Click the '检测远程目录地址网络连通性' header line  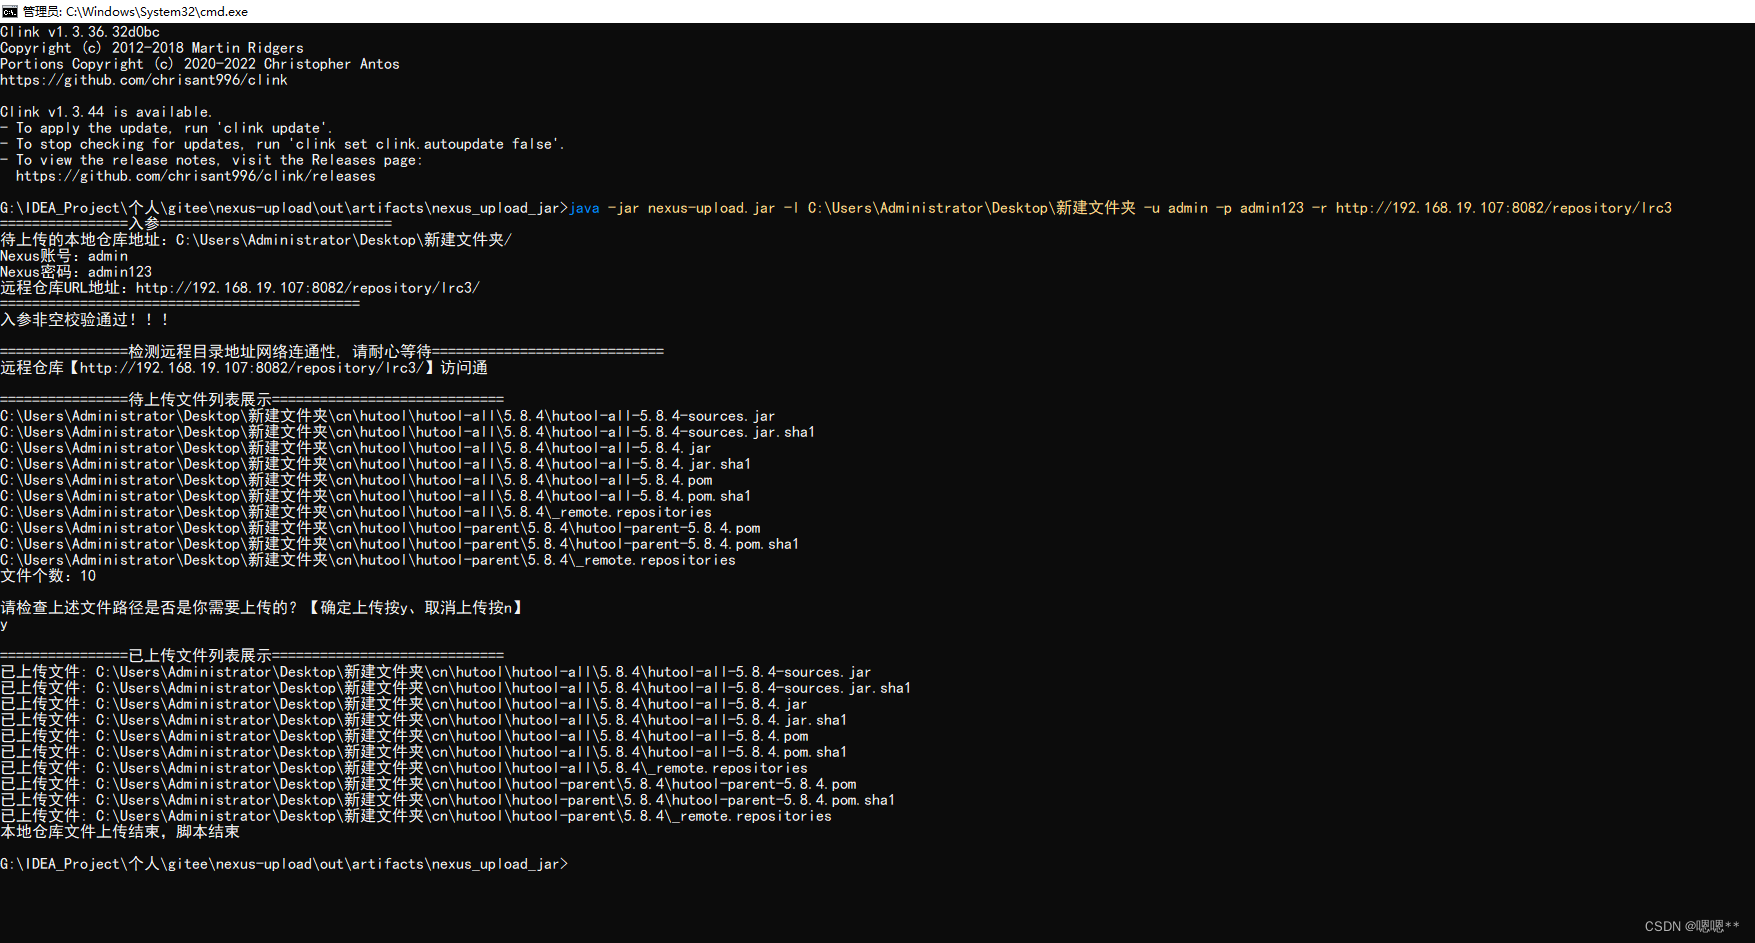coord(332,352)
